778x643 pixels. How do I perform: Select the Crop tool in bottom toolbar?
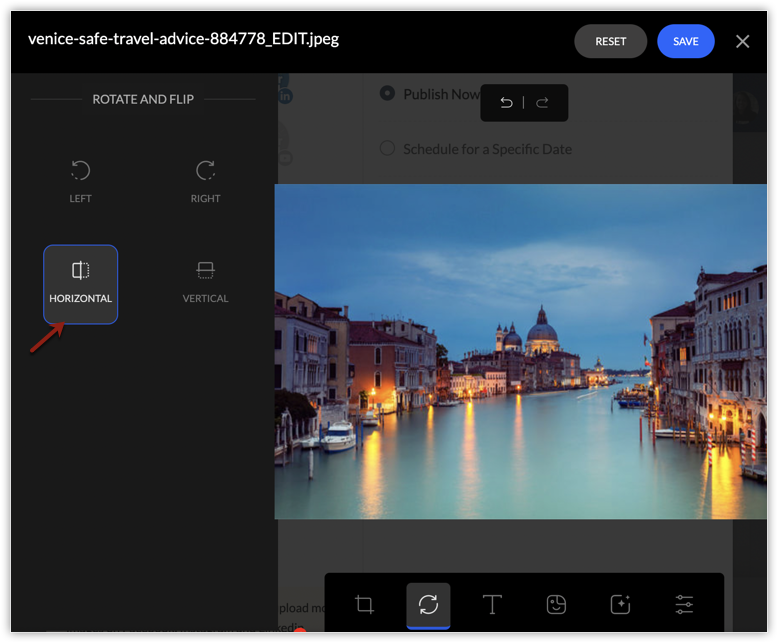(x=365, y=604)
